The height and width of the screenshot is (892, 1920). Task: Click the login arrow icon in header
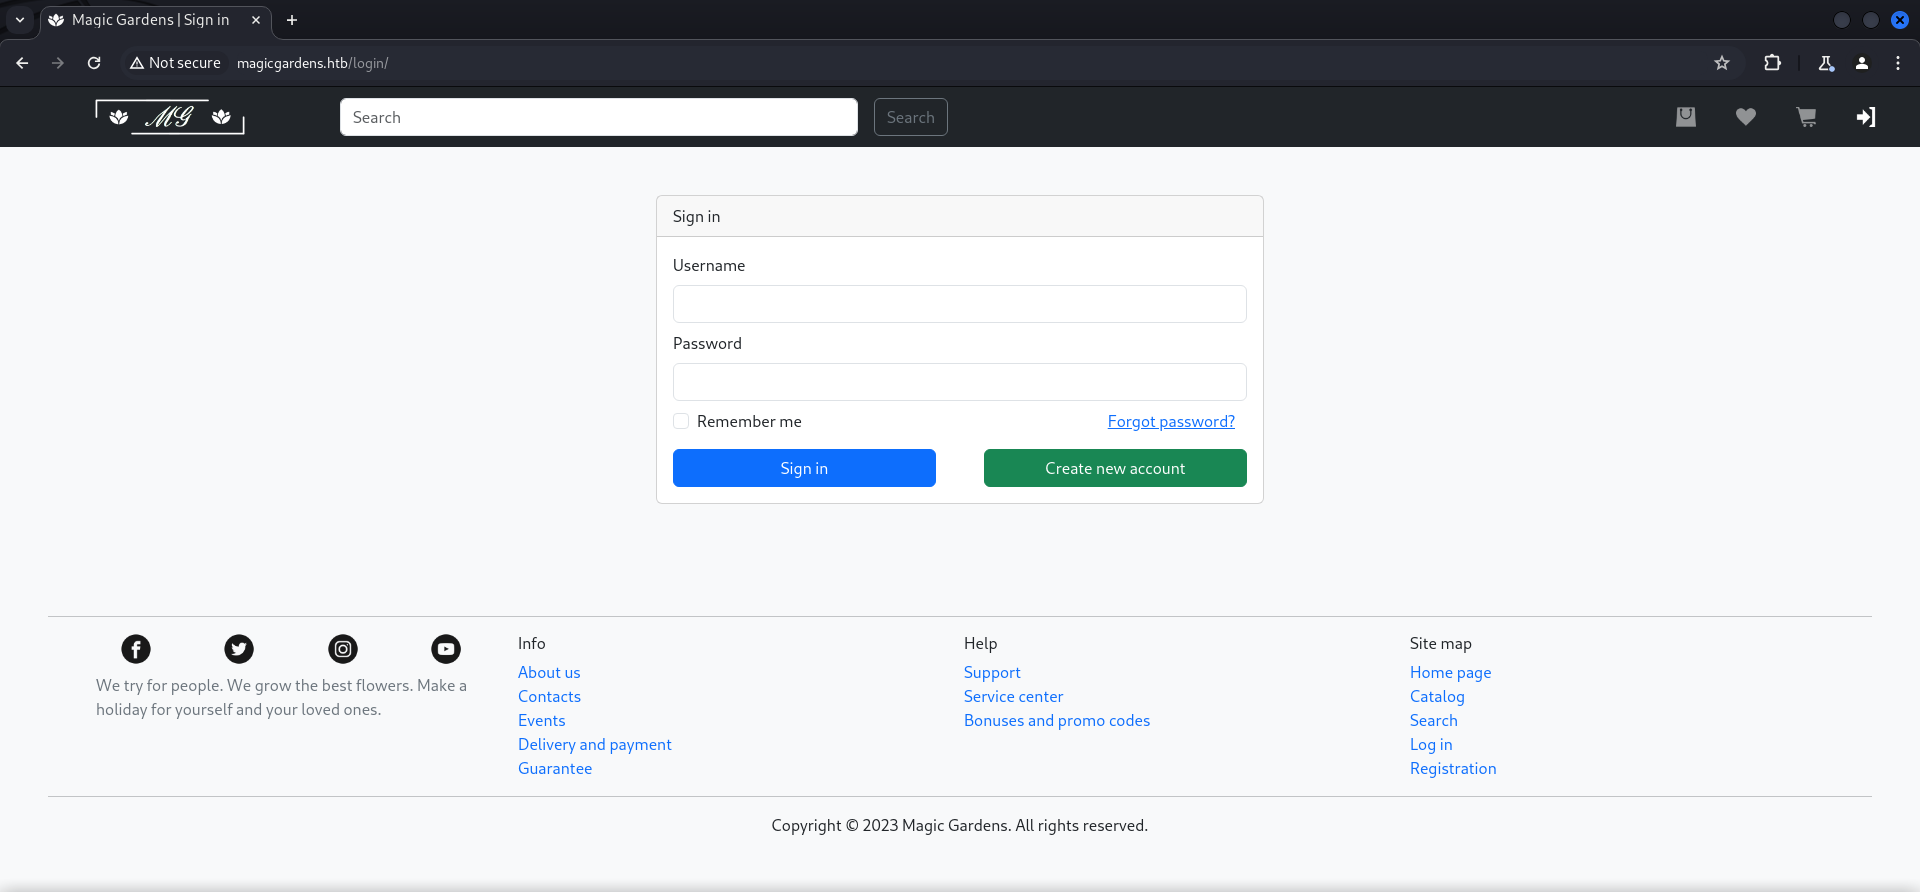coord(1866,117)
